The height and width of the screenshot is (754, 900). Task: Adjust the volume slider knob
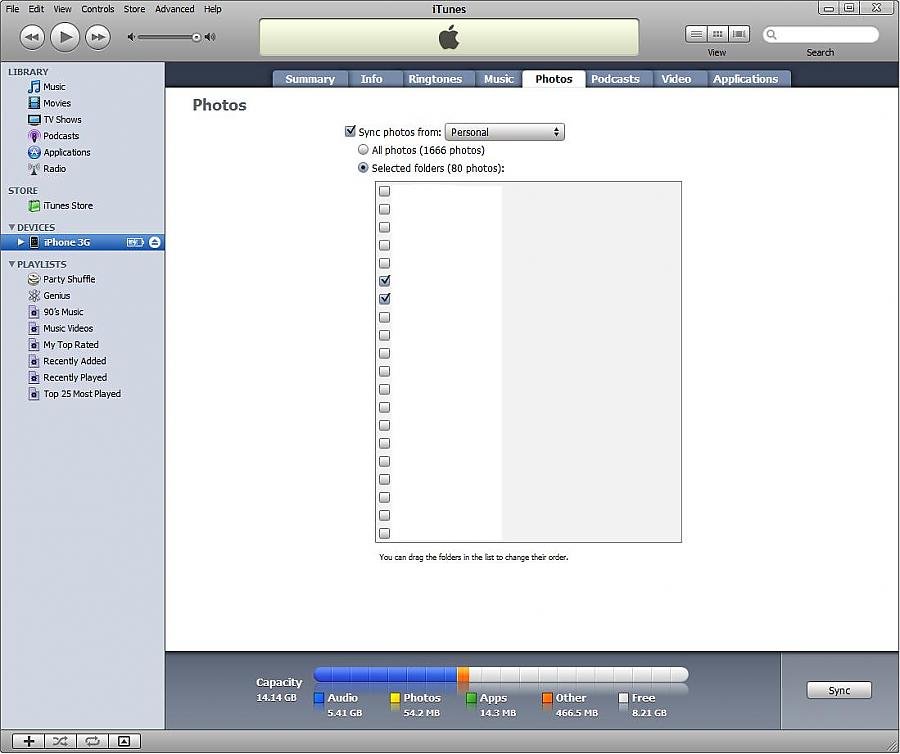196,37
